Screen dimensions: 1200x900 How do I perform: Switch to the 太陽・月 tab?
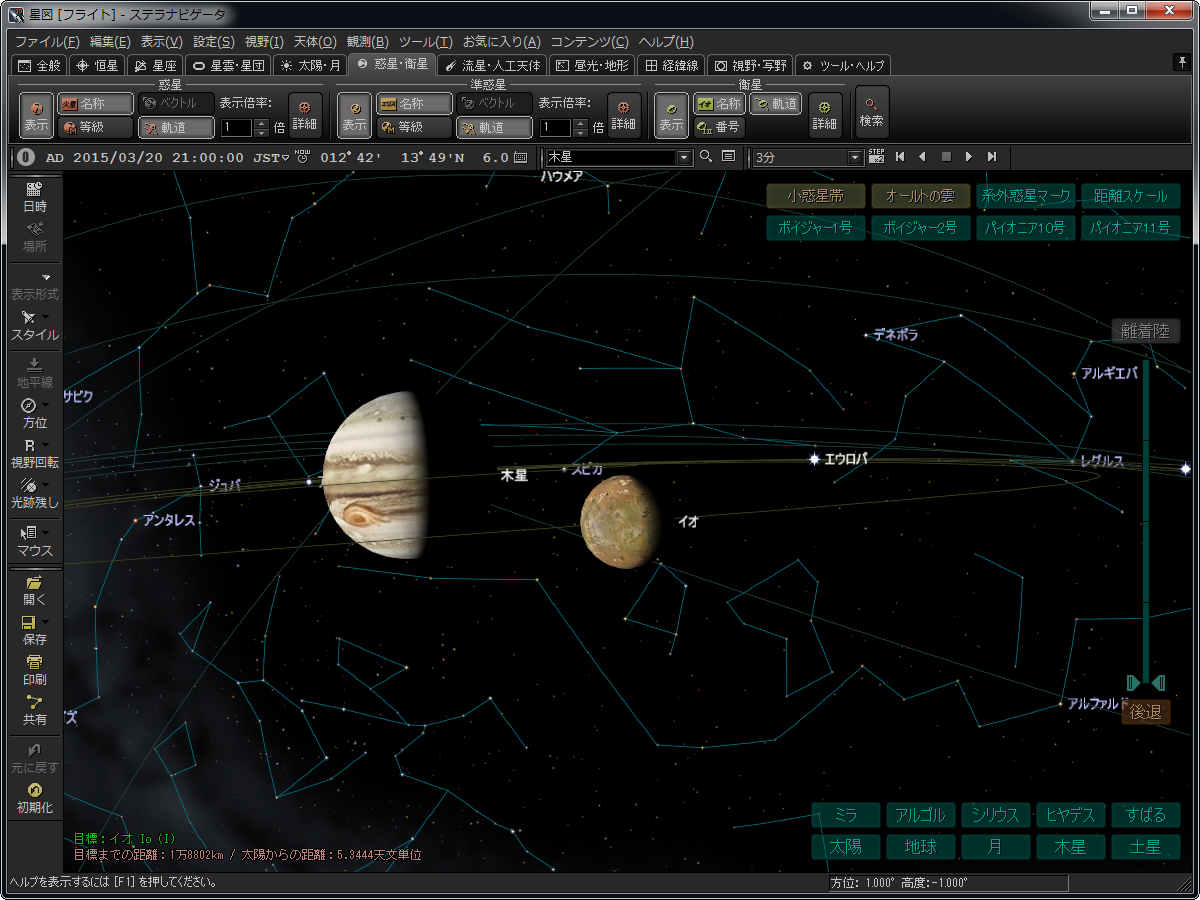[x=312, y=66]
